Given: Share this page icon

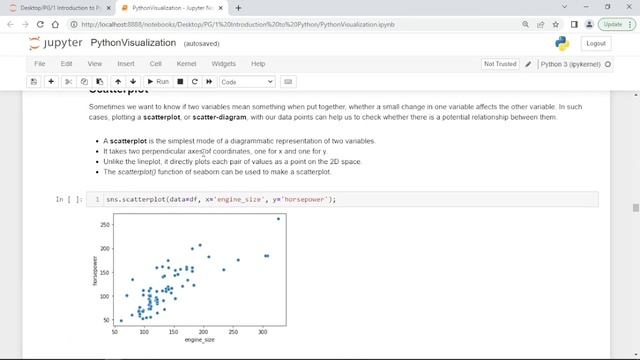Looking at the screenshot, I should point(540,24).
